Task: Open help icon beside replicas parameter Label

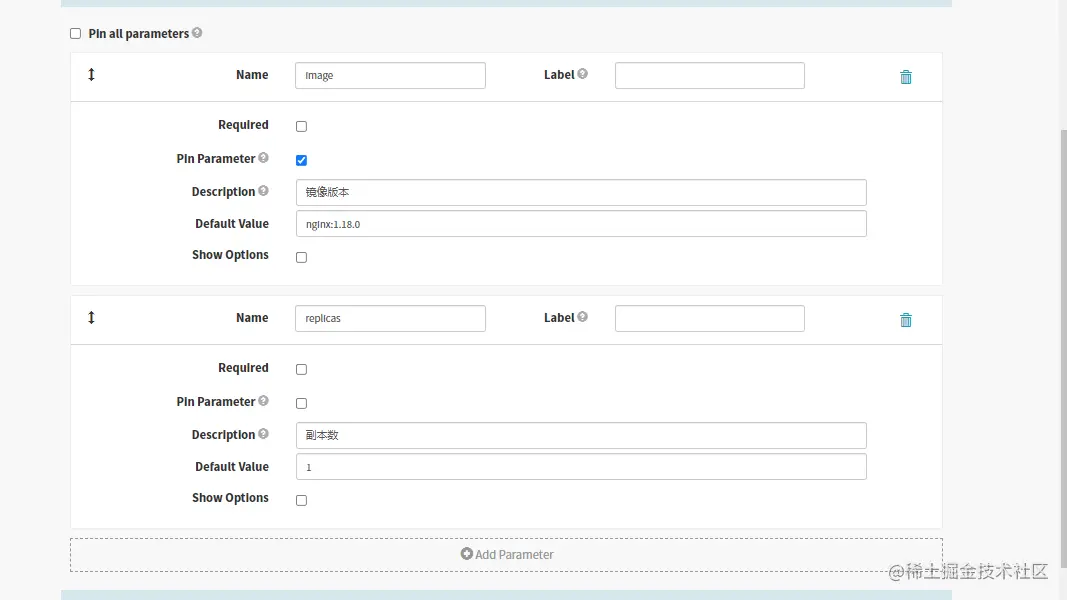Action: (x=582, y=316)
